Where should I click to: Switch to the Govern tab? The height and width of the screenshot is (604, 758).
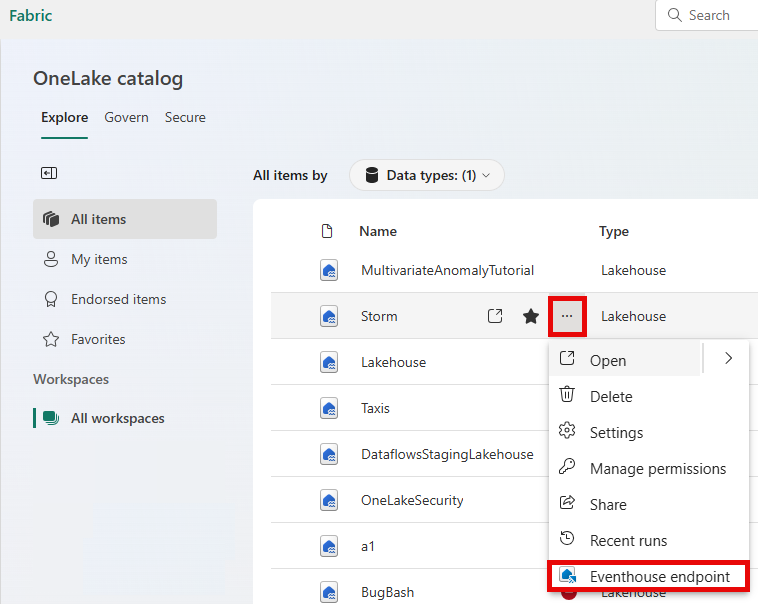click(x=126, y=117)
